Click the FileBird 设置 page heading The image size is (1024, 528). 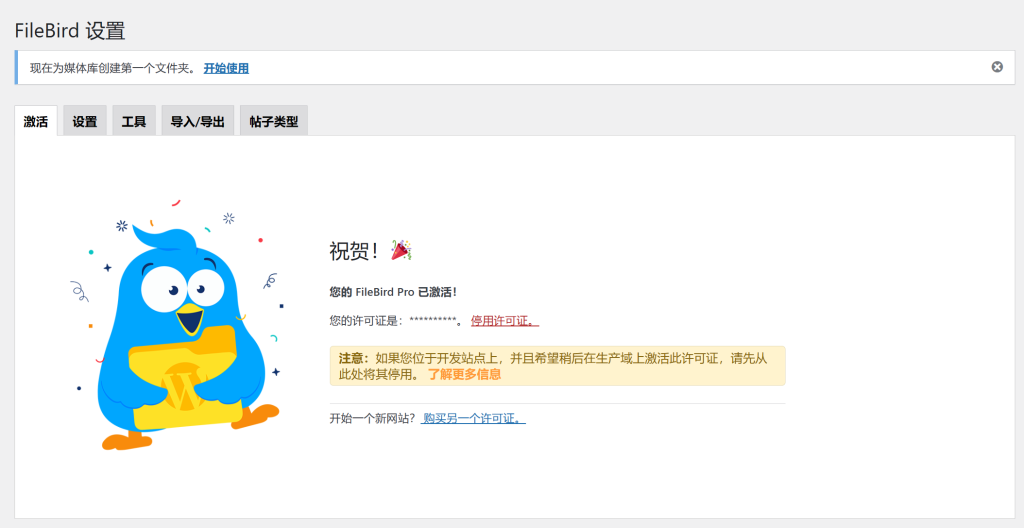click(x=70, y=30)
